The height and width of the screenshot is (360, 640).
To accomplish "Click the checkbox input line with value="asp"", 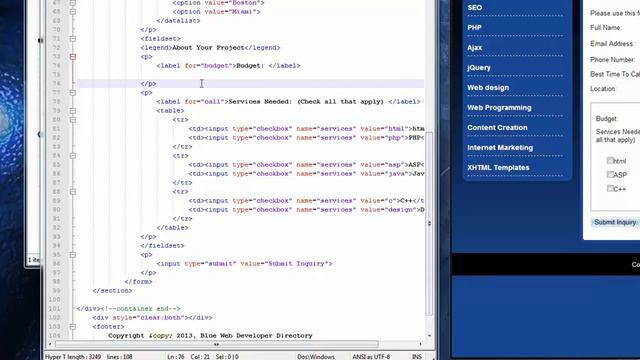I will (x=306, y=164).
